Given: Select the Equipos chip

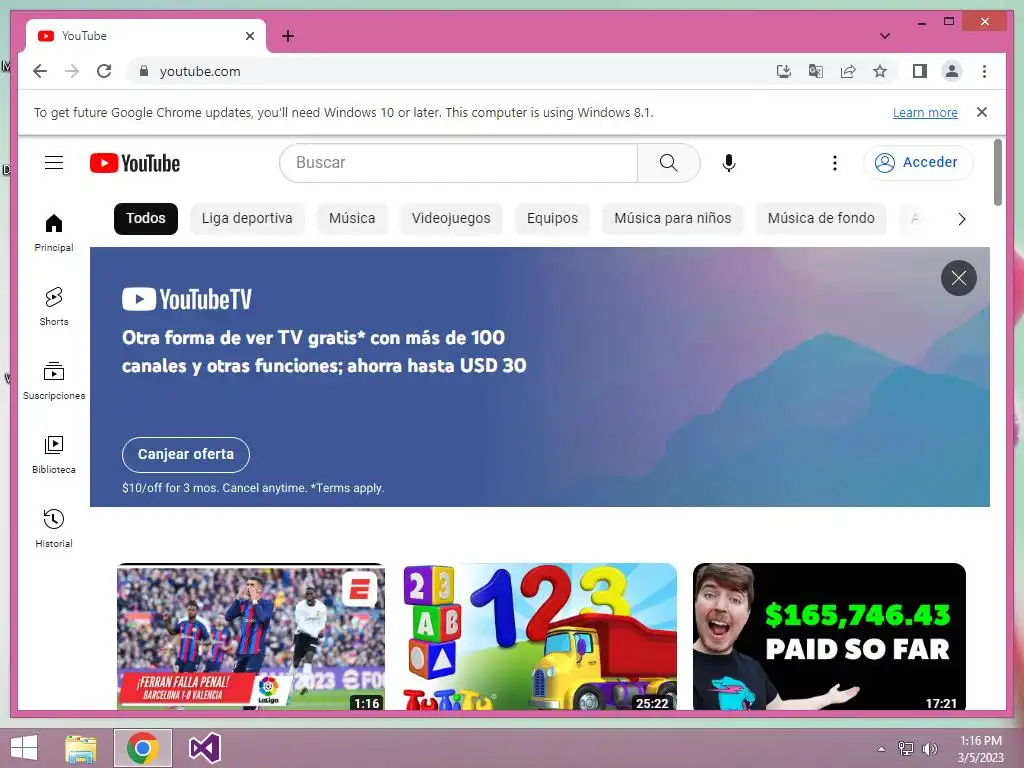Looking at the screenshot, I should pyautogui.click(x=552, y=218).
